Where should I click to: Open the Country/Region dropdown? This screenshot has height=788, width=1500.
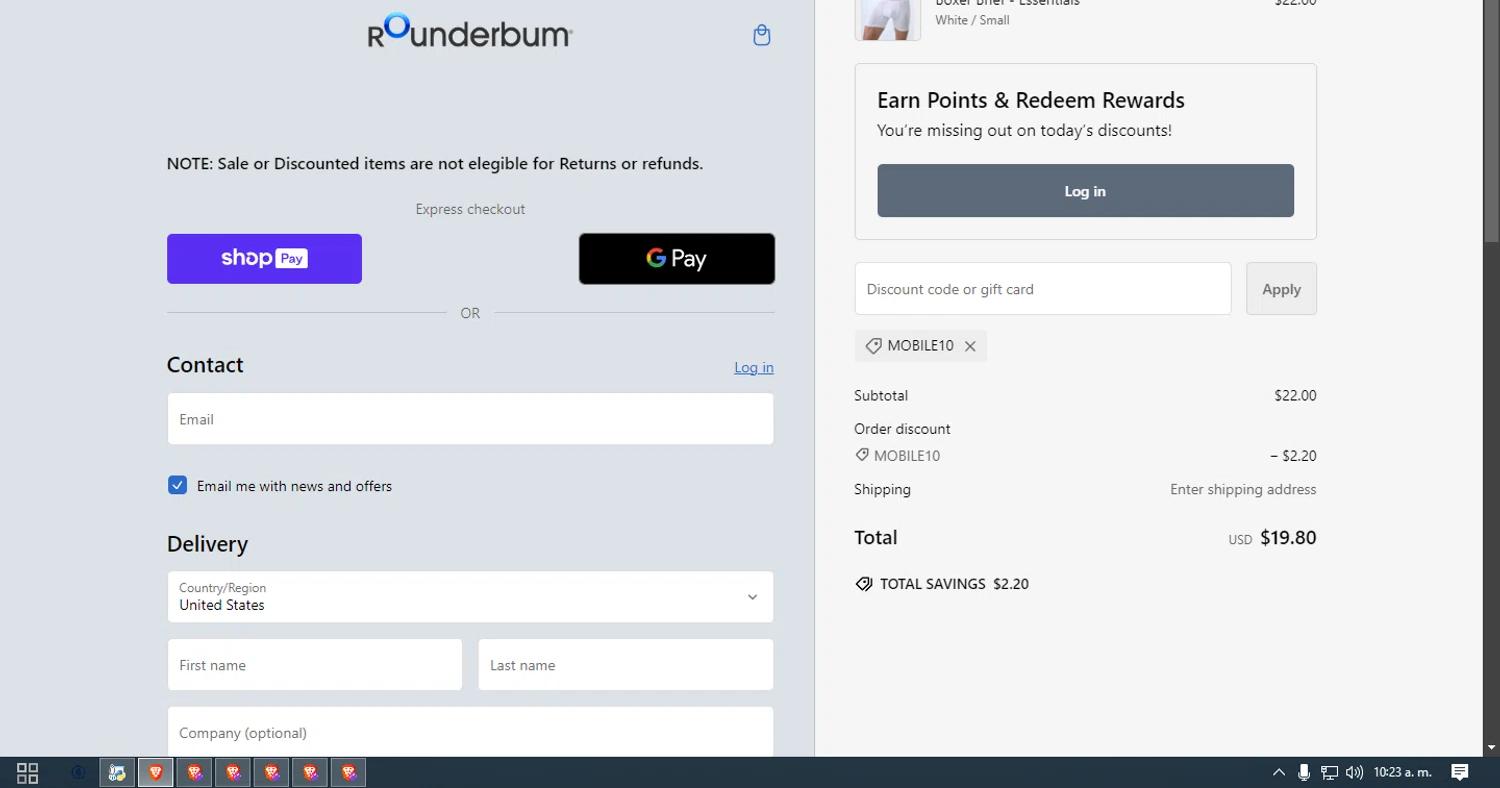click(x=470, y=597)
